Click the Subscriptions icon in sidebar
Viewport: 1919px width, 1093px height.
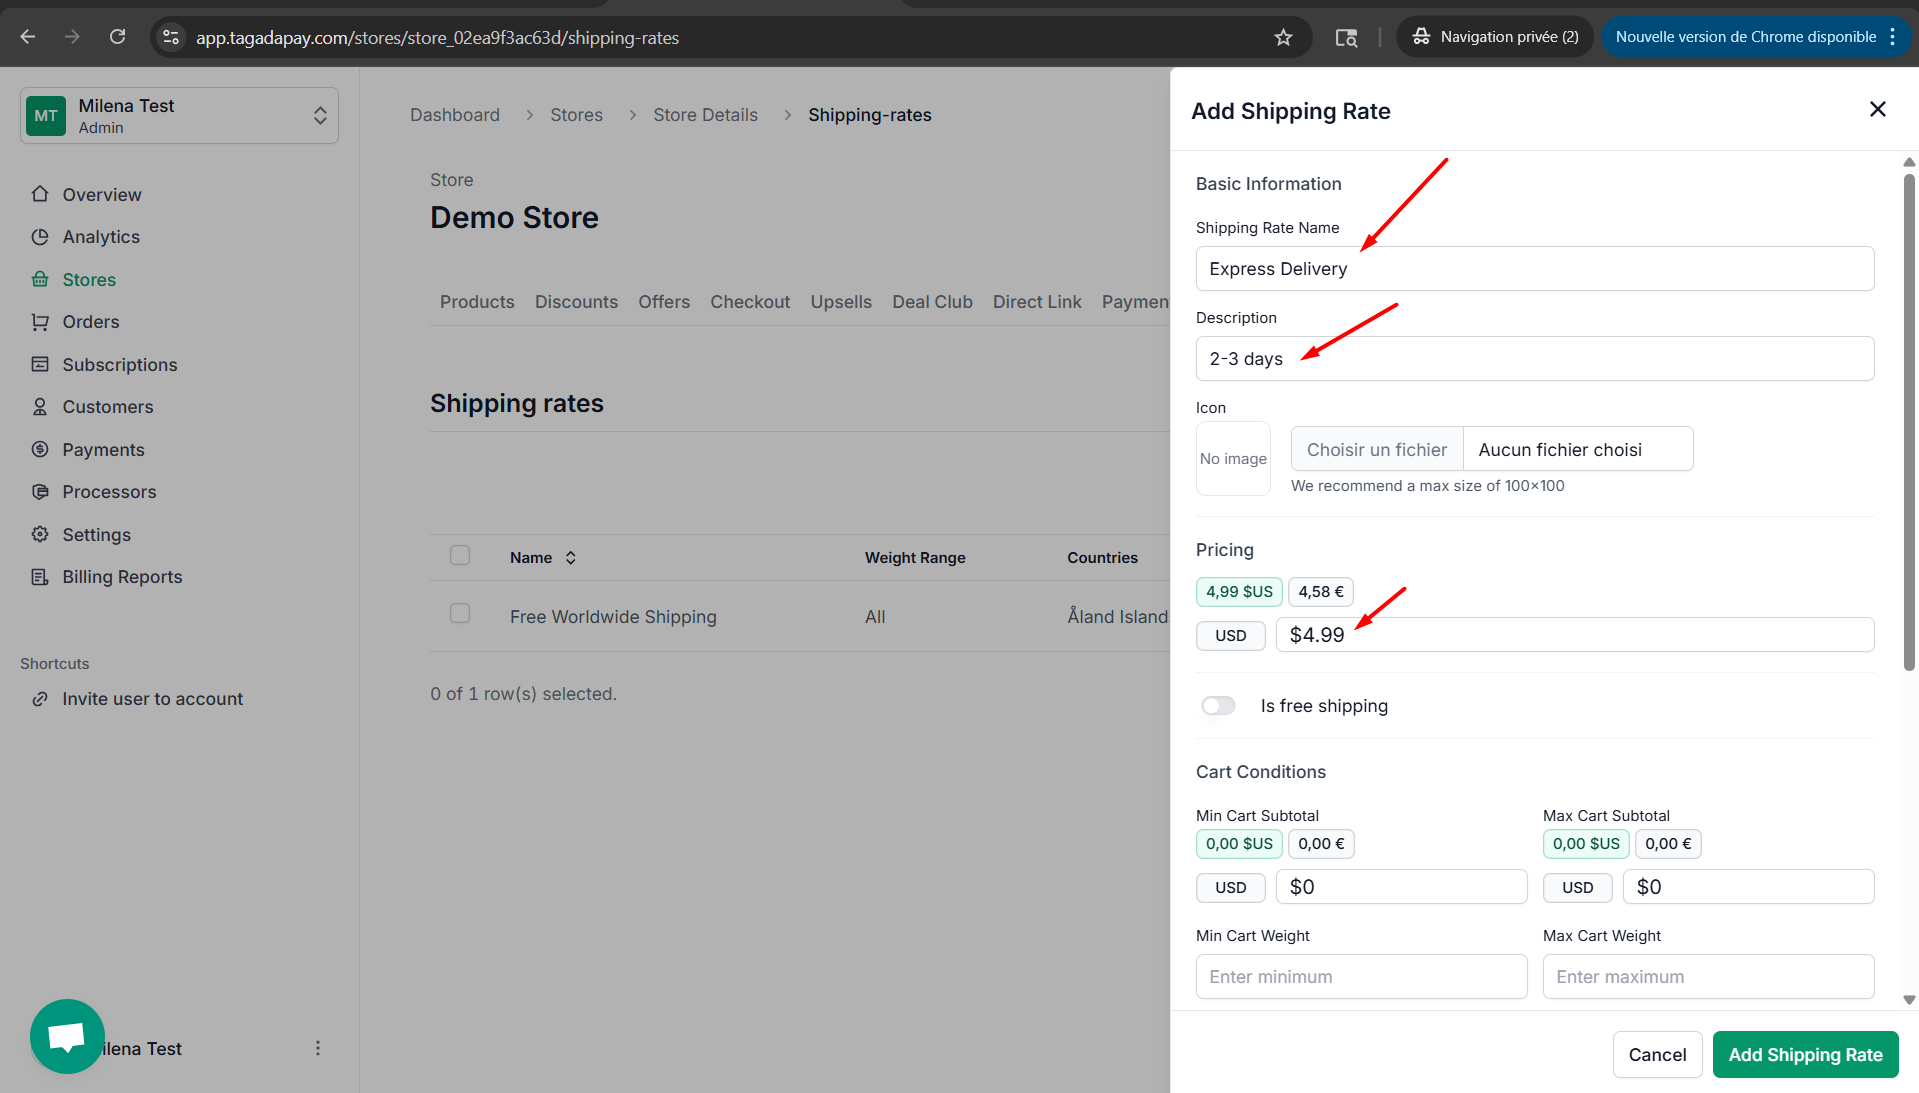point(40,364)
